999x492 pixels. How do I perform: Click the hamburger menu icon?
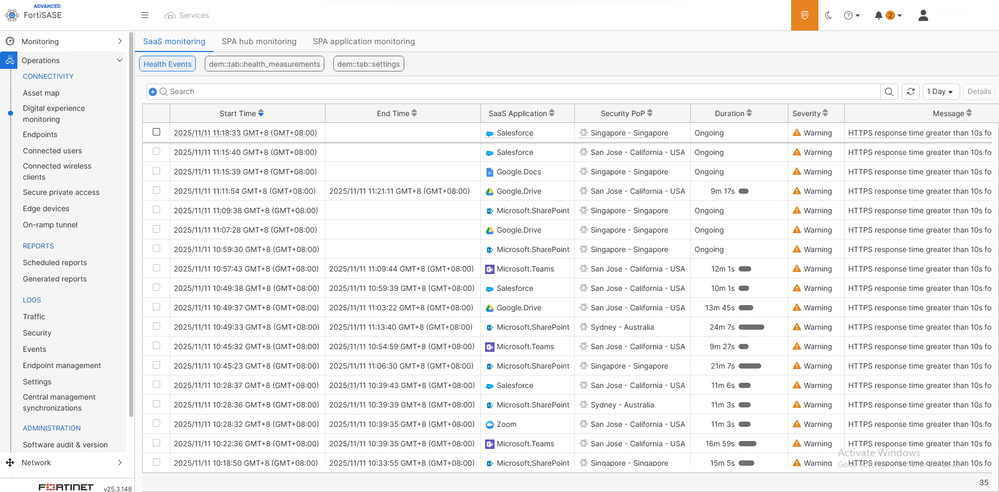pos(145,15)
